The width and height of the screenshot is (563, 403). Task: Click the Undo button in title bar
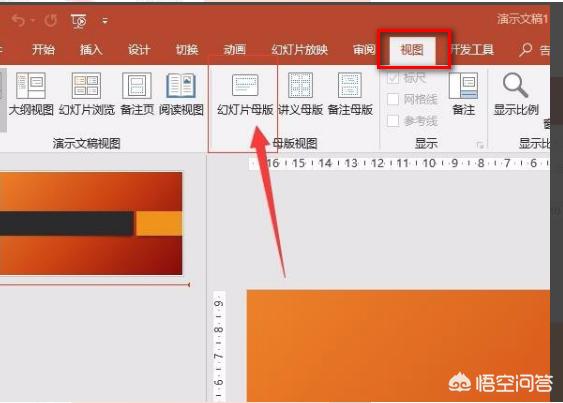point(18,20)
